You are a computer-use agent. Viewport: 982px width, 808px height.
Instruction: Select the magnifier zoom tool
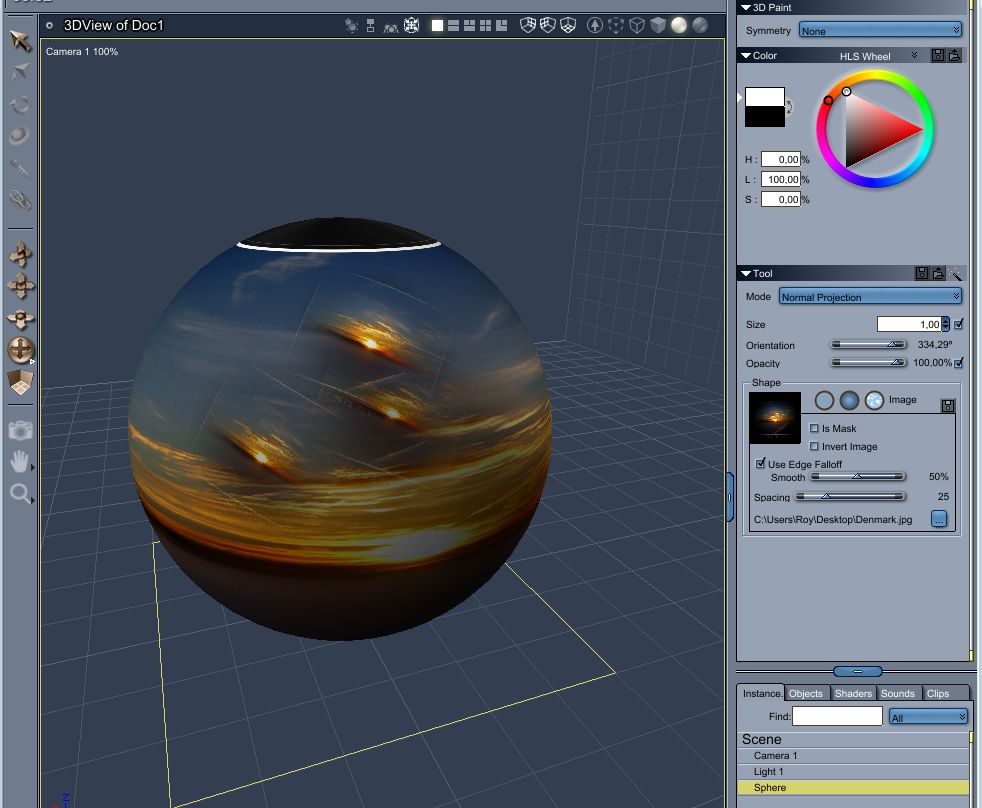click(20, 493)
